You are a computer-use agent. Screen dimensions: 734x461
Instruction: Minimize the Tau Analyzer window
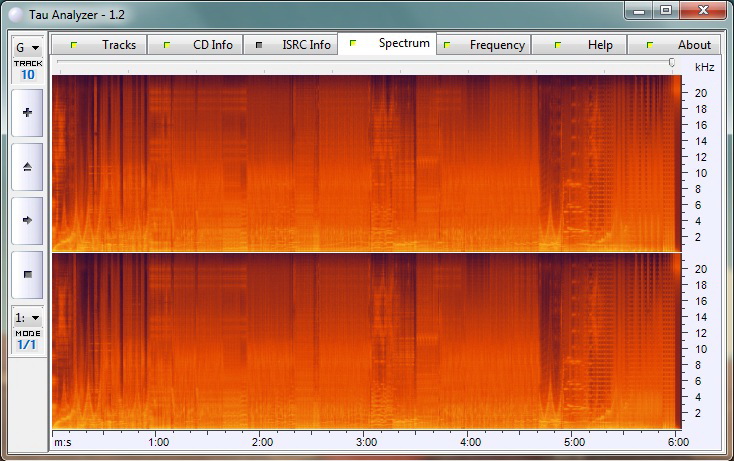(639, 11)
